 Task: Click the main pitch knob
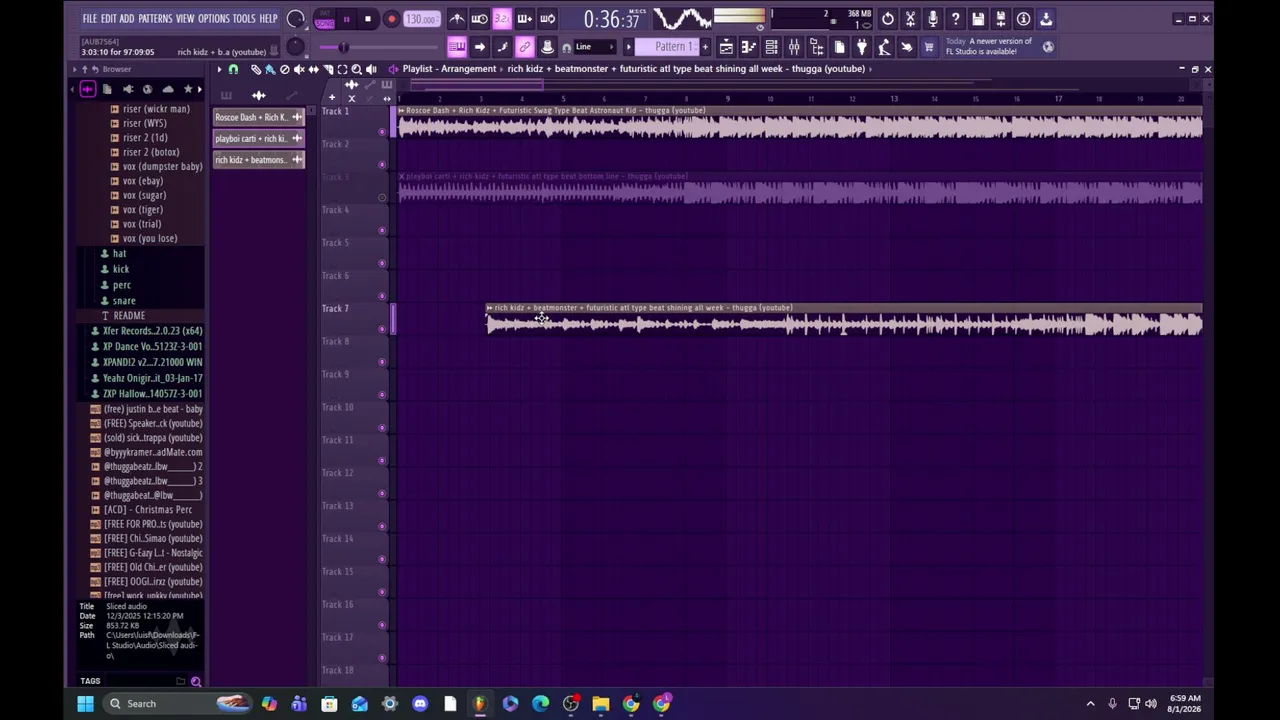(x=295, y=47)
